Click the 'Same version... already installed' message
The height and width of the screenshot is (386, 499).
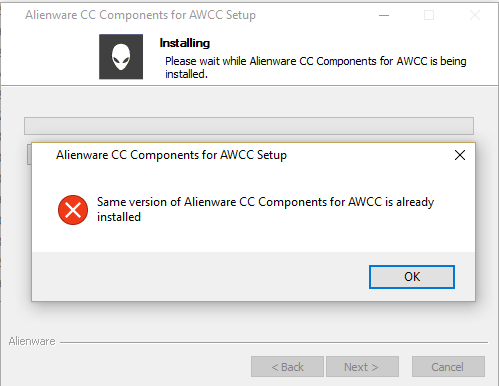pos(265,209)
